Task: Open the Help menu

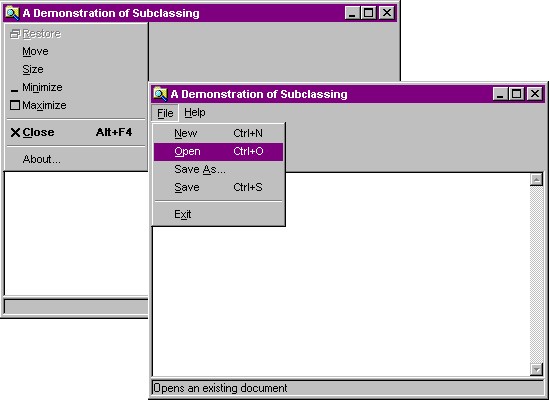Action: pos(195,113)
